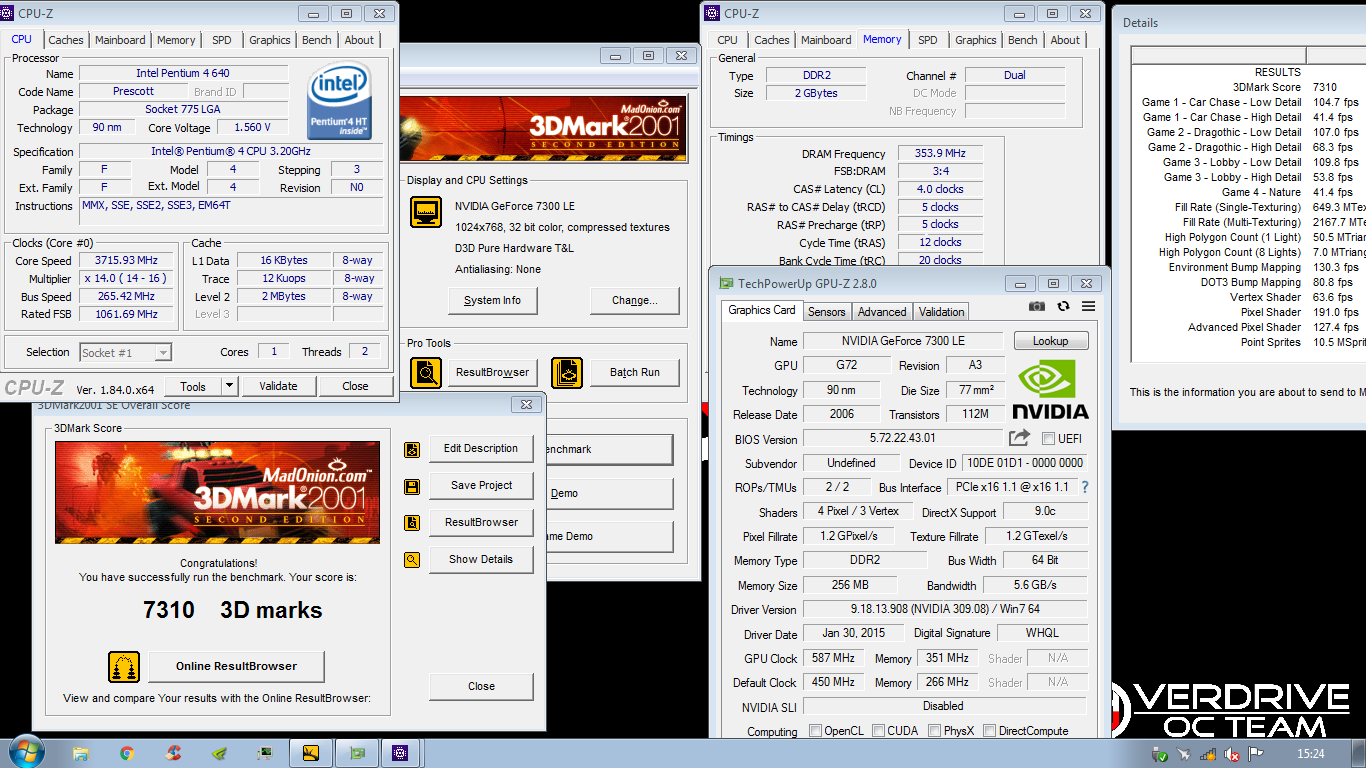Select the Game 4 - Nature result row
The image size is (1366, 768).
(1248, 192)
